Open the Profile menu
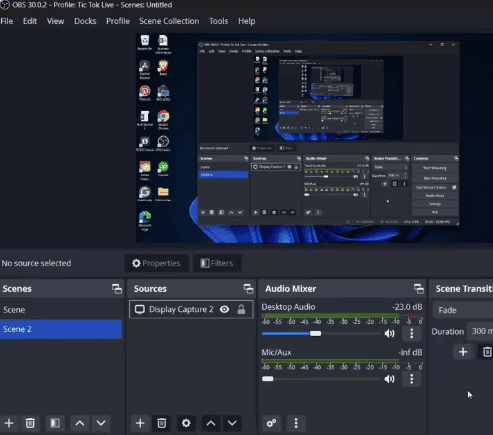This screenshot has width=493, height=435. pyautogui.click(x=118, y=21)
